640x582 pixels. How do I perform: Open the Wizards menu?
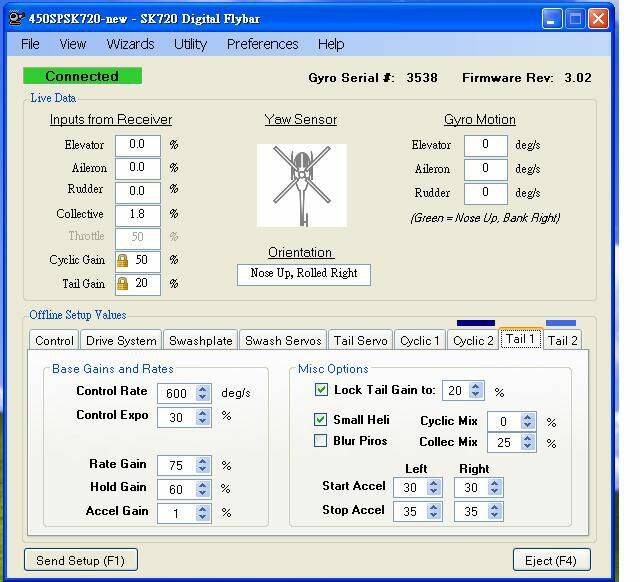pyautogui.click(x=130, y=44)
